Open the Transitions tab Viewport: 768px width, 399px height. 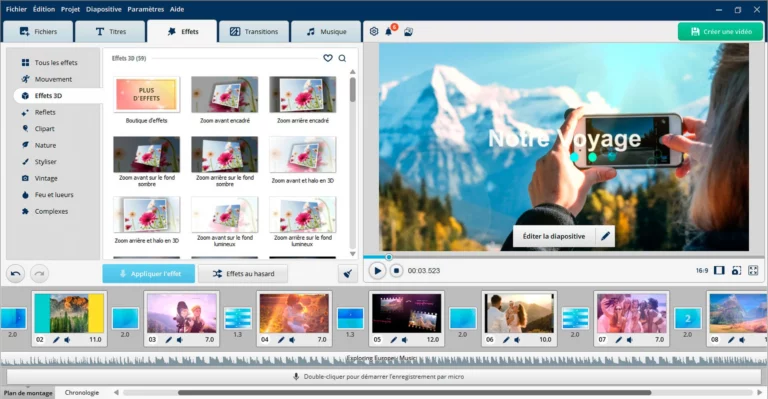tap(254, 31)
